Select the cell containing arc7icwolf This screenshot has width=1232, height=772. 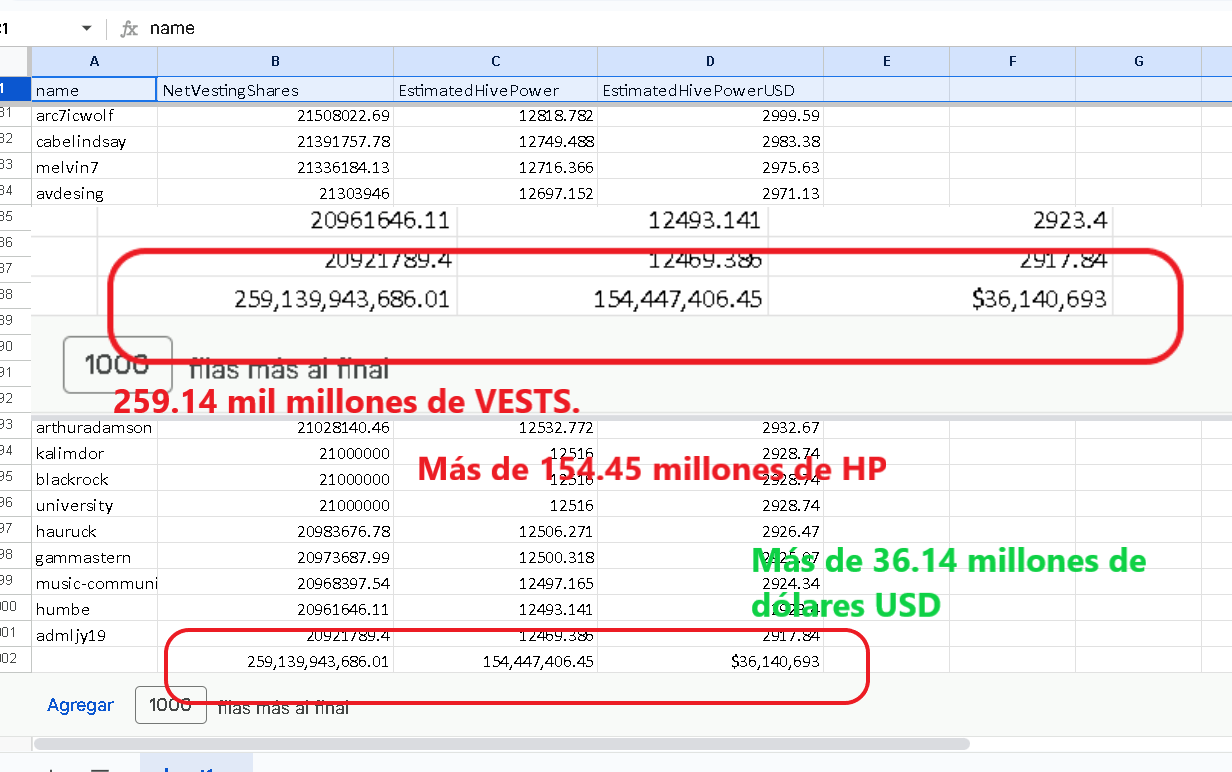click(x=94, y=115)
